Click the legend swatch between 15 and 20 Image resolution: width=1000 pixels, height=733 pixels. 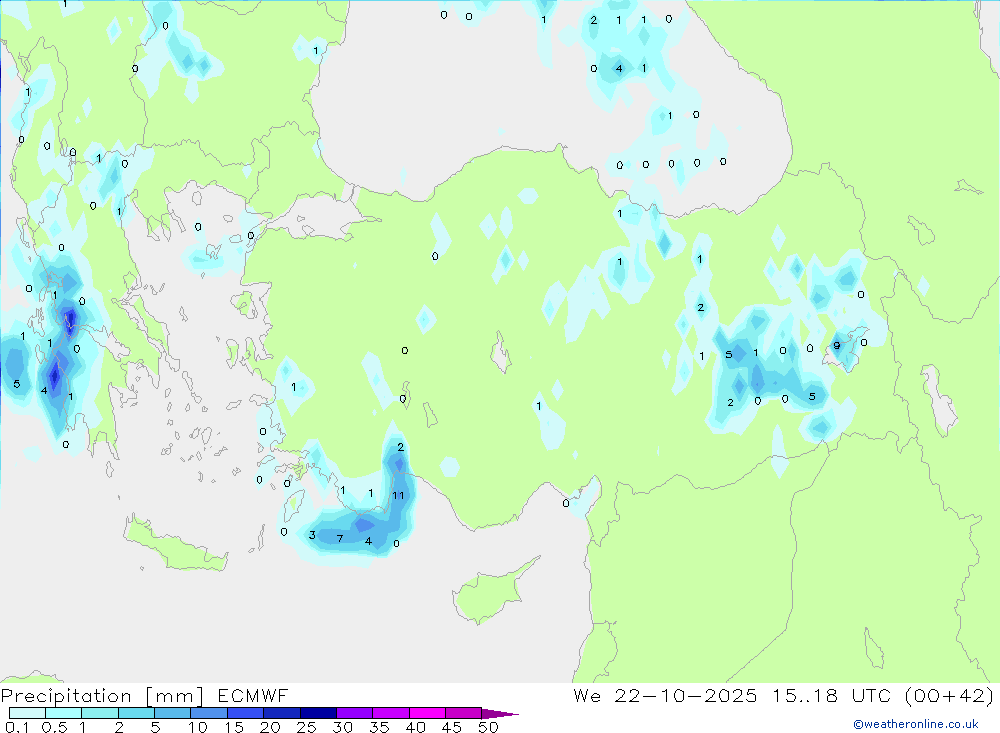pyautogui.click(x=246, y=713)
